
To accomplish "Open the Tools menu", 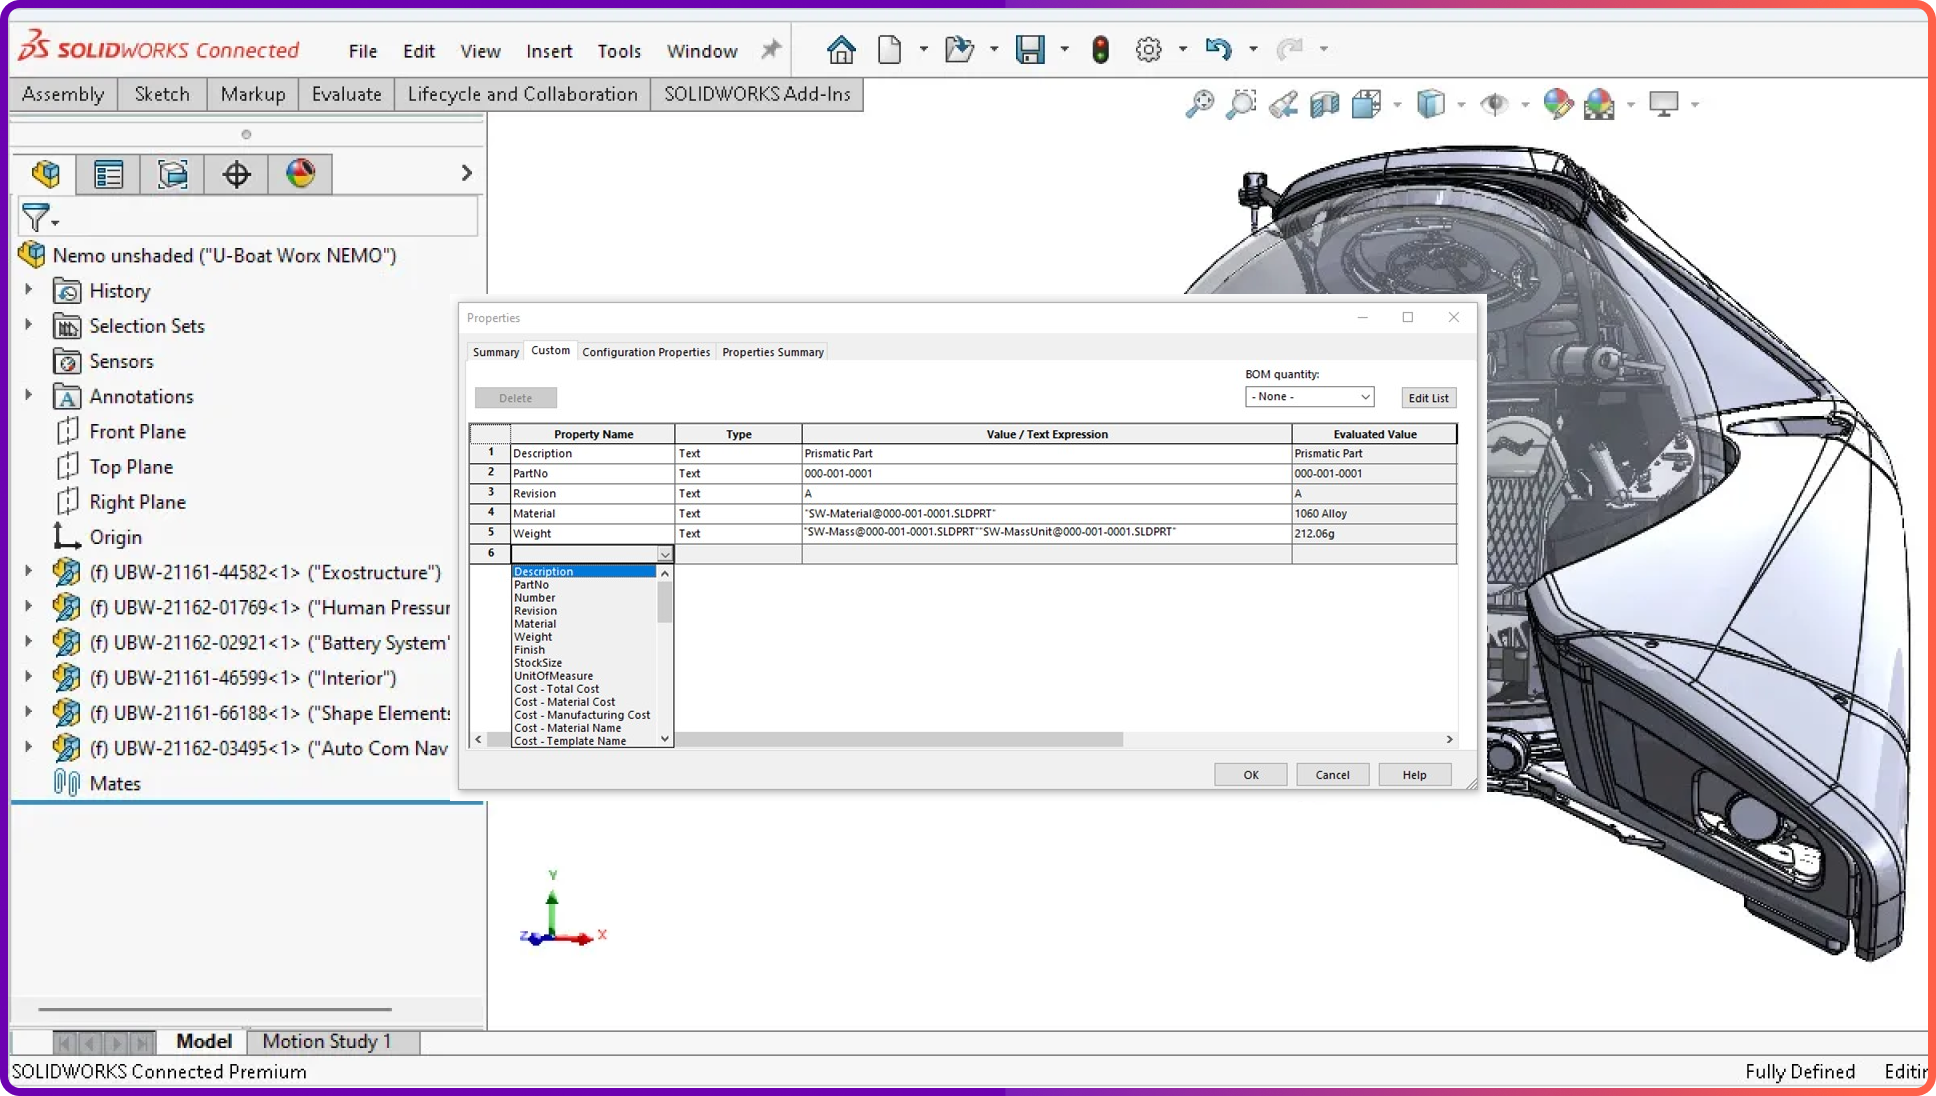I will pyautogui.click(x=619, y=51).
